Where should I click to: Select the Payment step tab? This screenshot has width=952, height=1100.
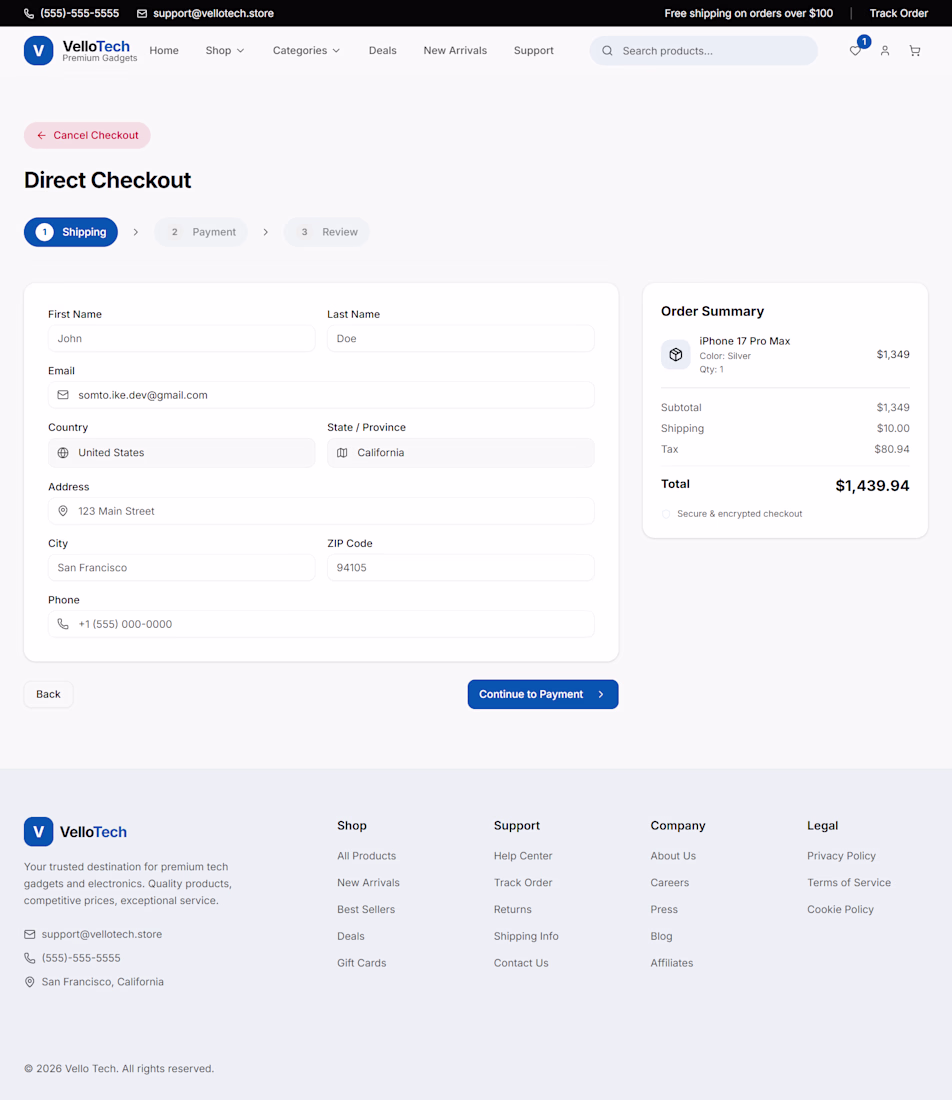(201, 232)
